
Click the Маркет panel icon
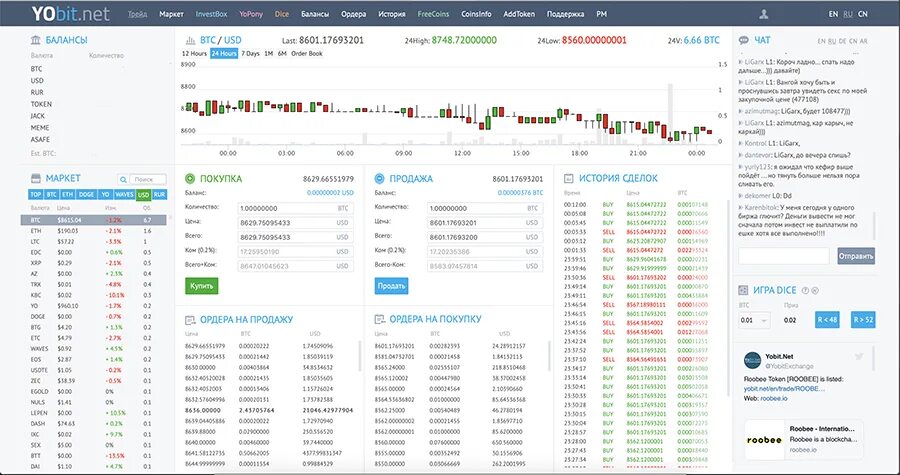pos(36,178)
